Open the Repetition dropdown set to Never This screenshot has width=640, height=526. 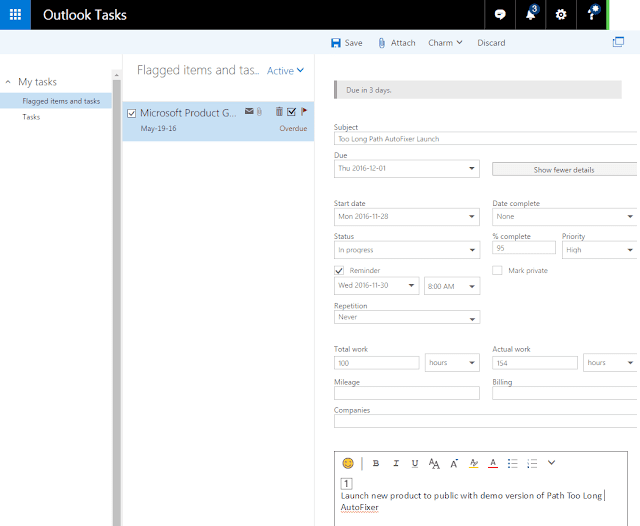pos(406,318)
